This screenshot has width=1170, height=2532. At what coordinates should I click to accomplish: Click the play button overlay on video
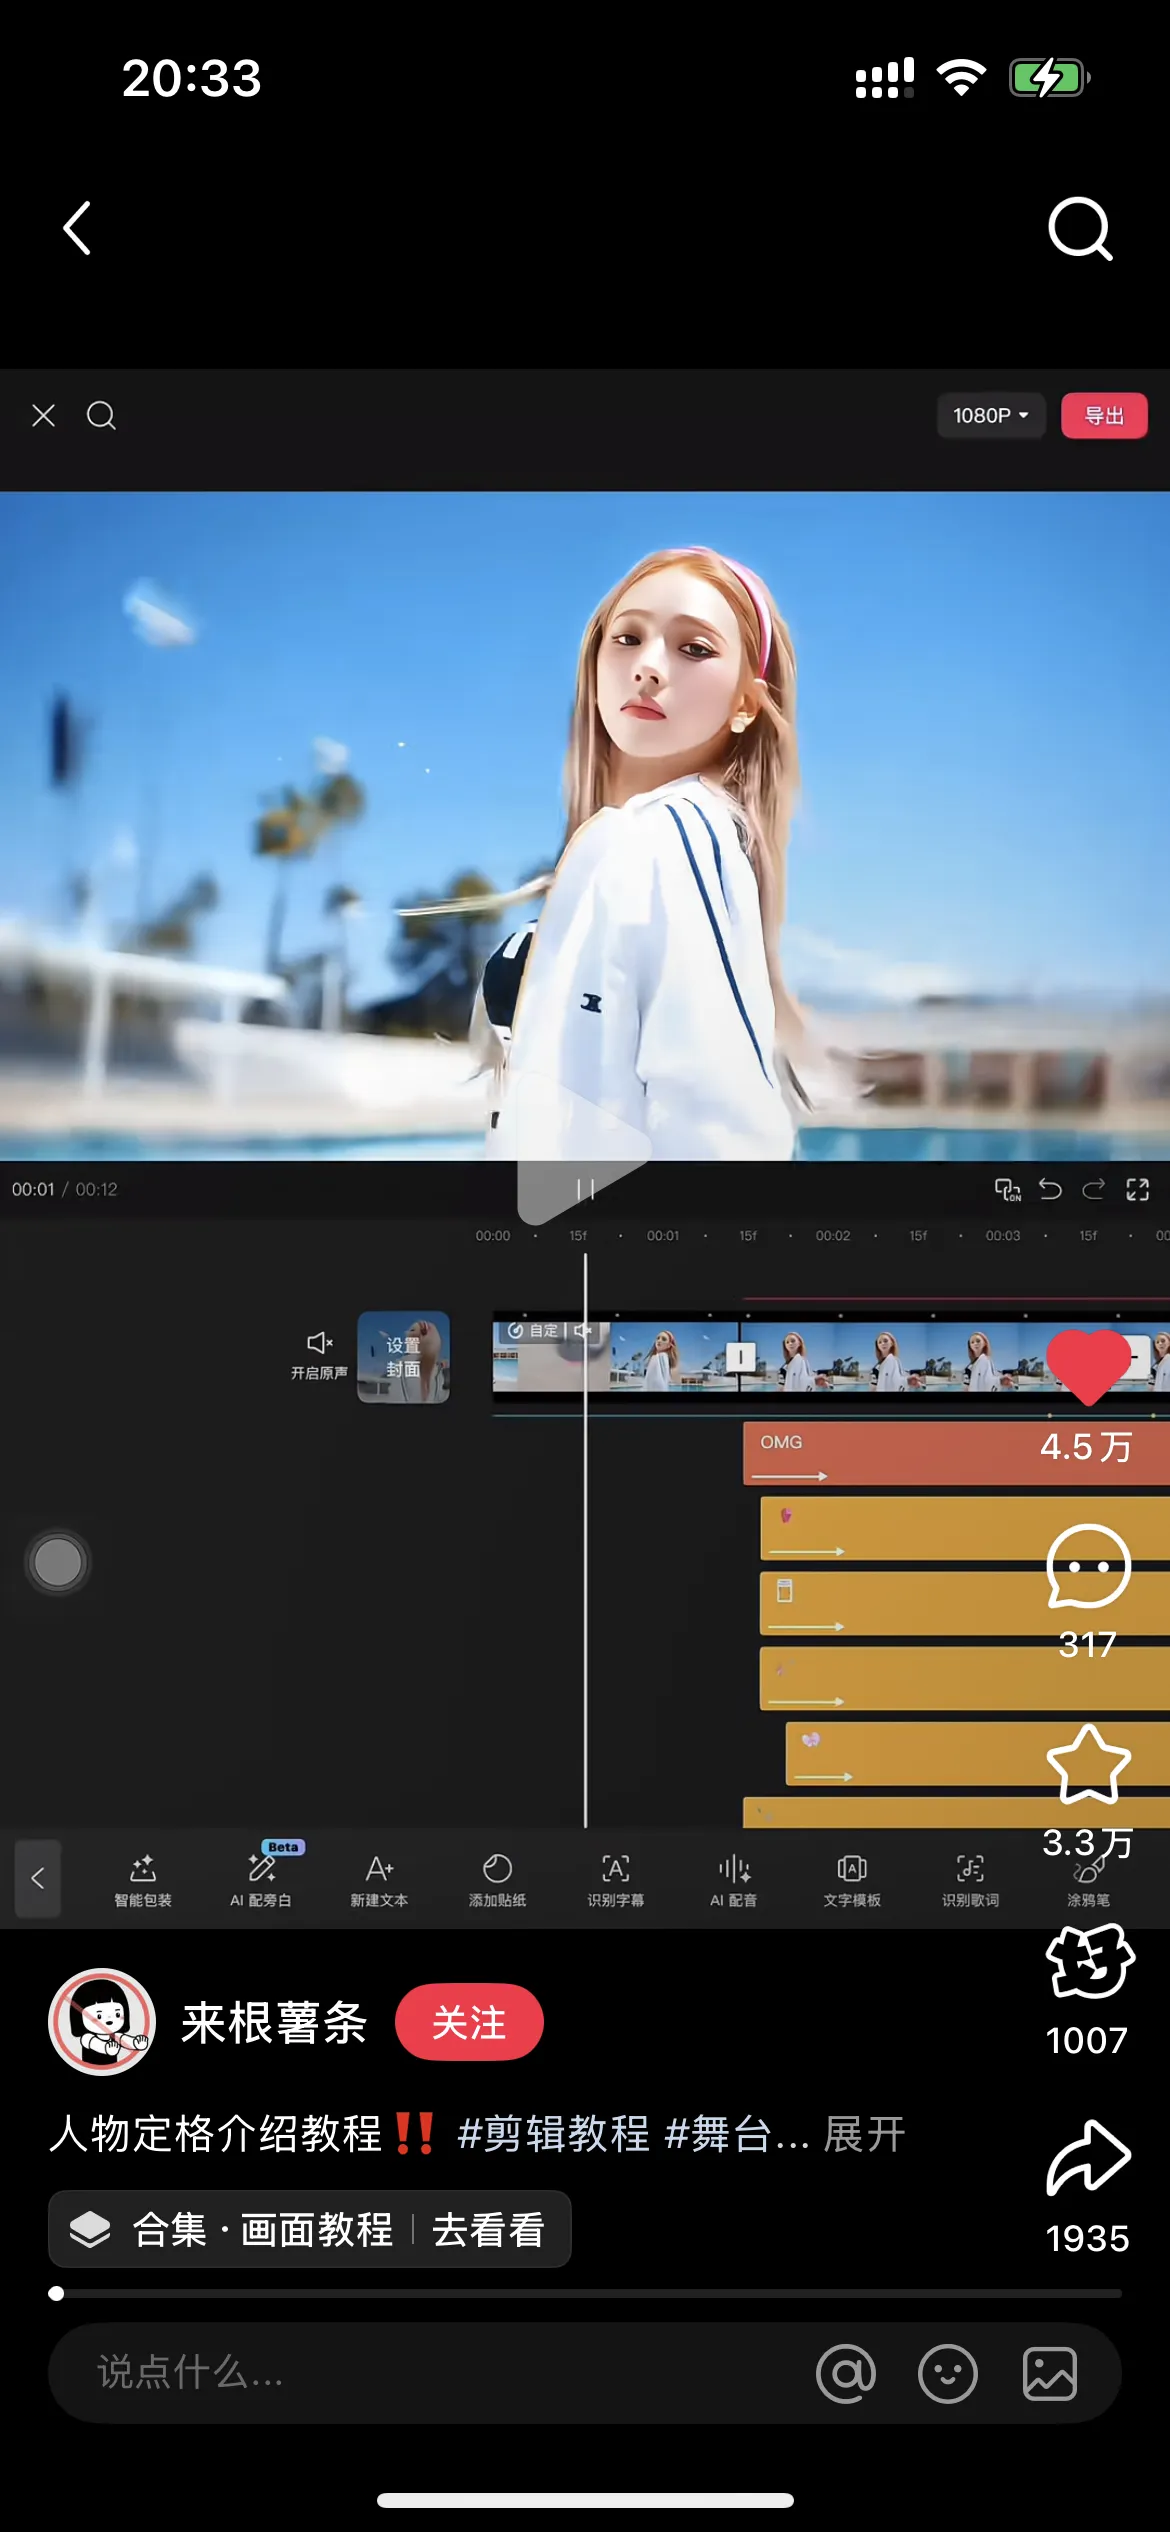click(x=584, y=1150)
